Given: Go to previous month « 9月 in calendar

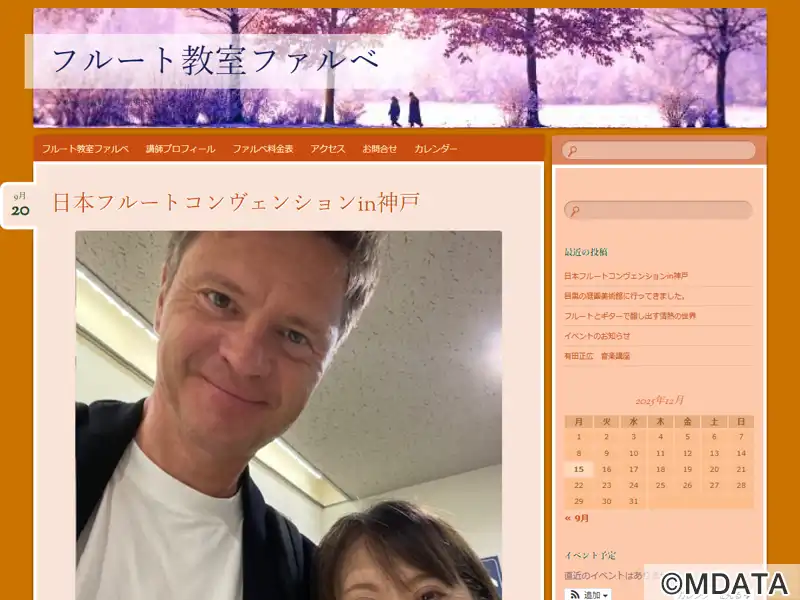Looking at the screenshot, I should [x=577, y=518].
